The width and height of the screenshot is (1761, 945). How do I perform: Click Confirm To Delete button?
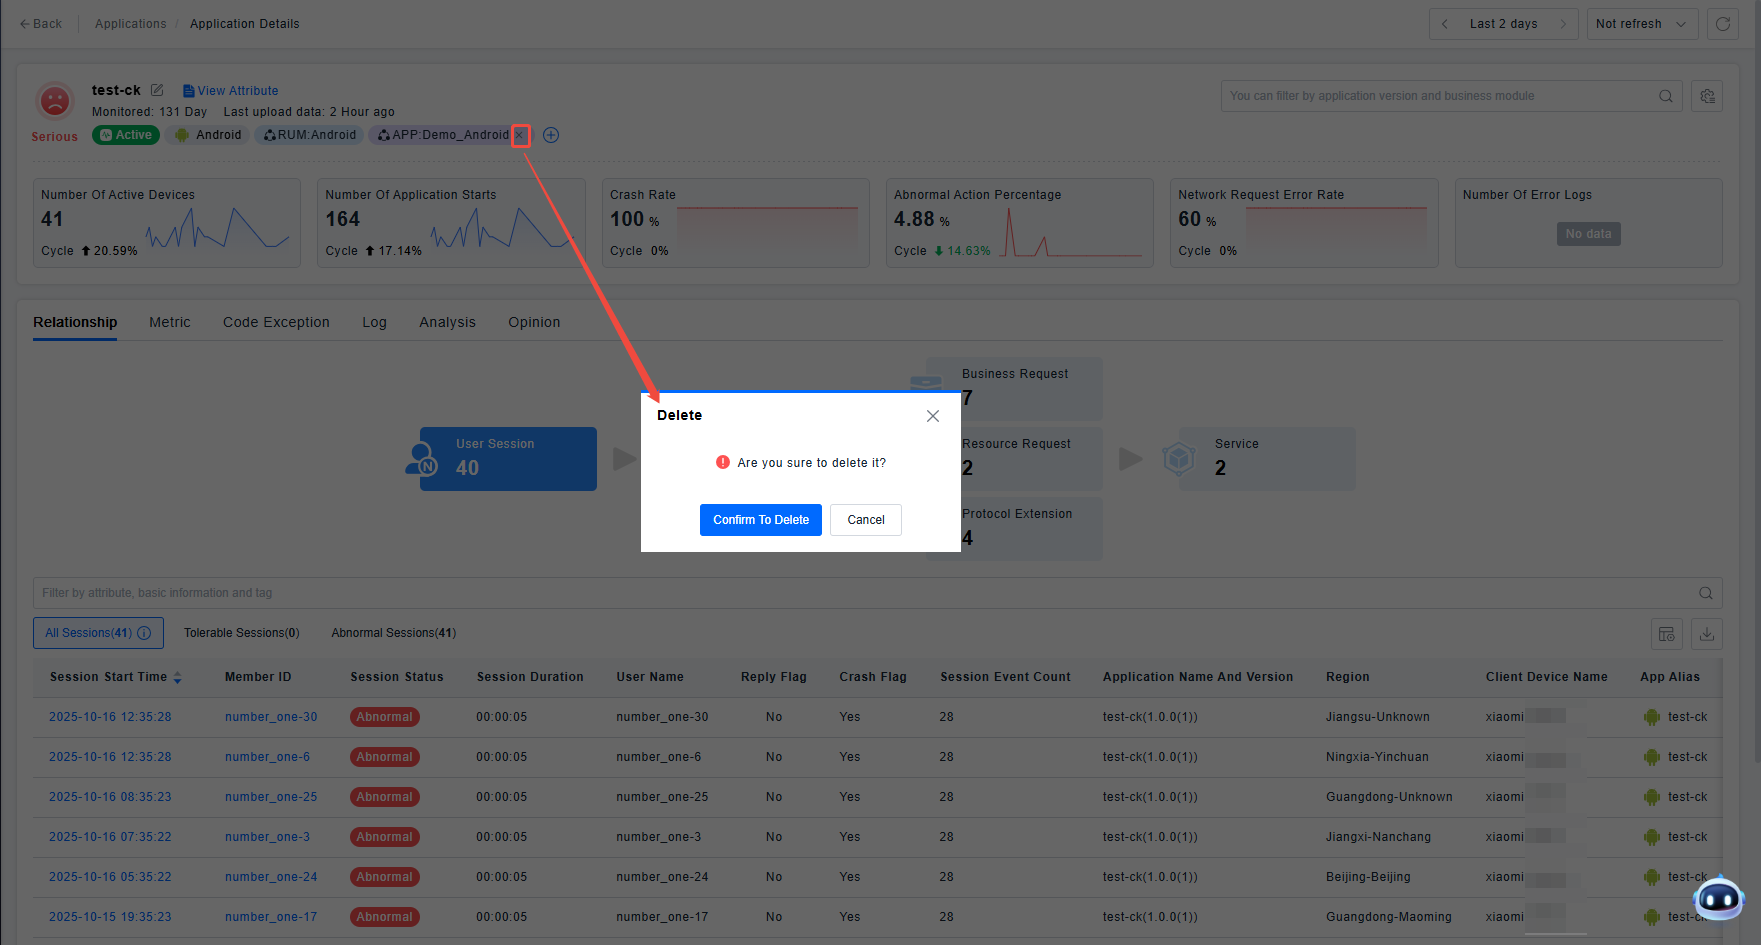(x=760, y=520)
